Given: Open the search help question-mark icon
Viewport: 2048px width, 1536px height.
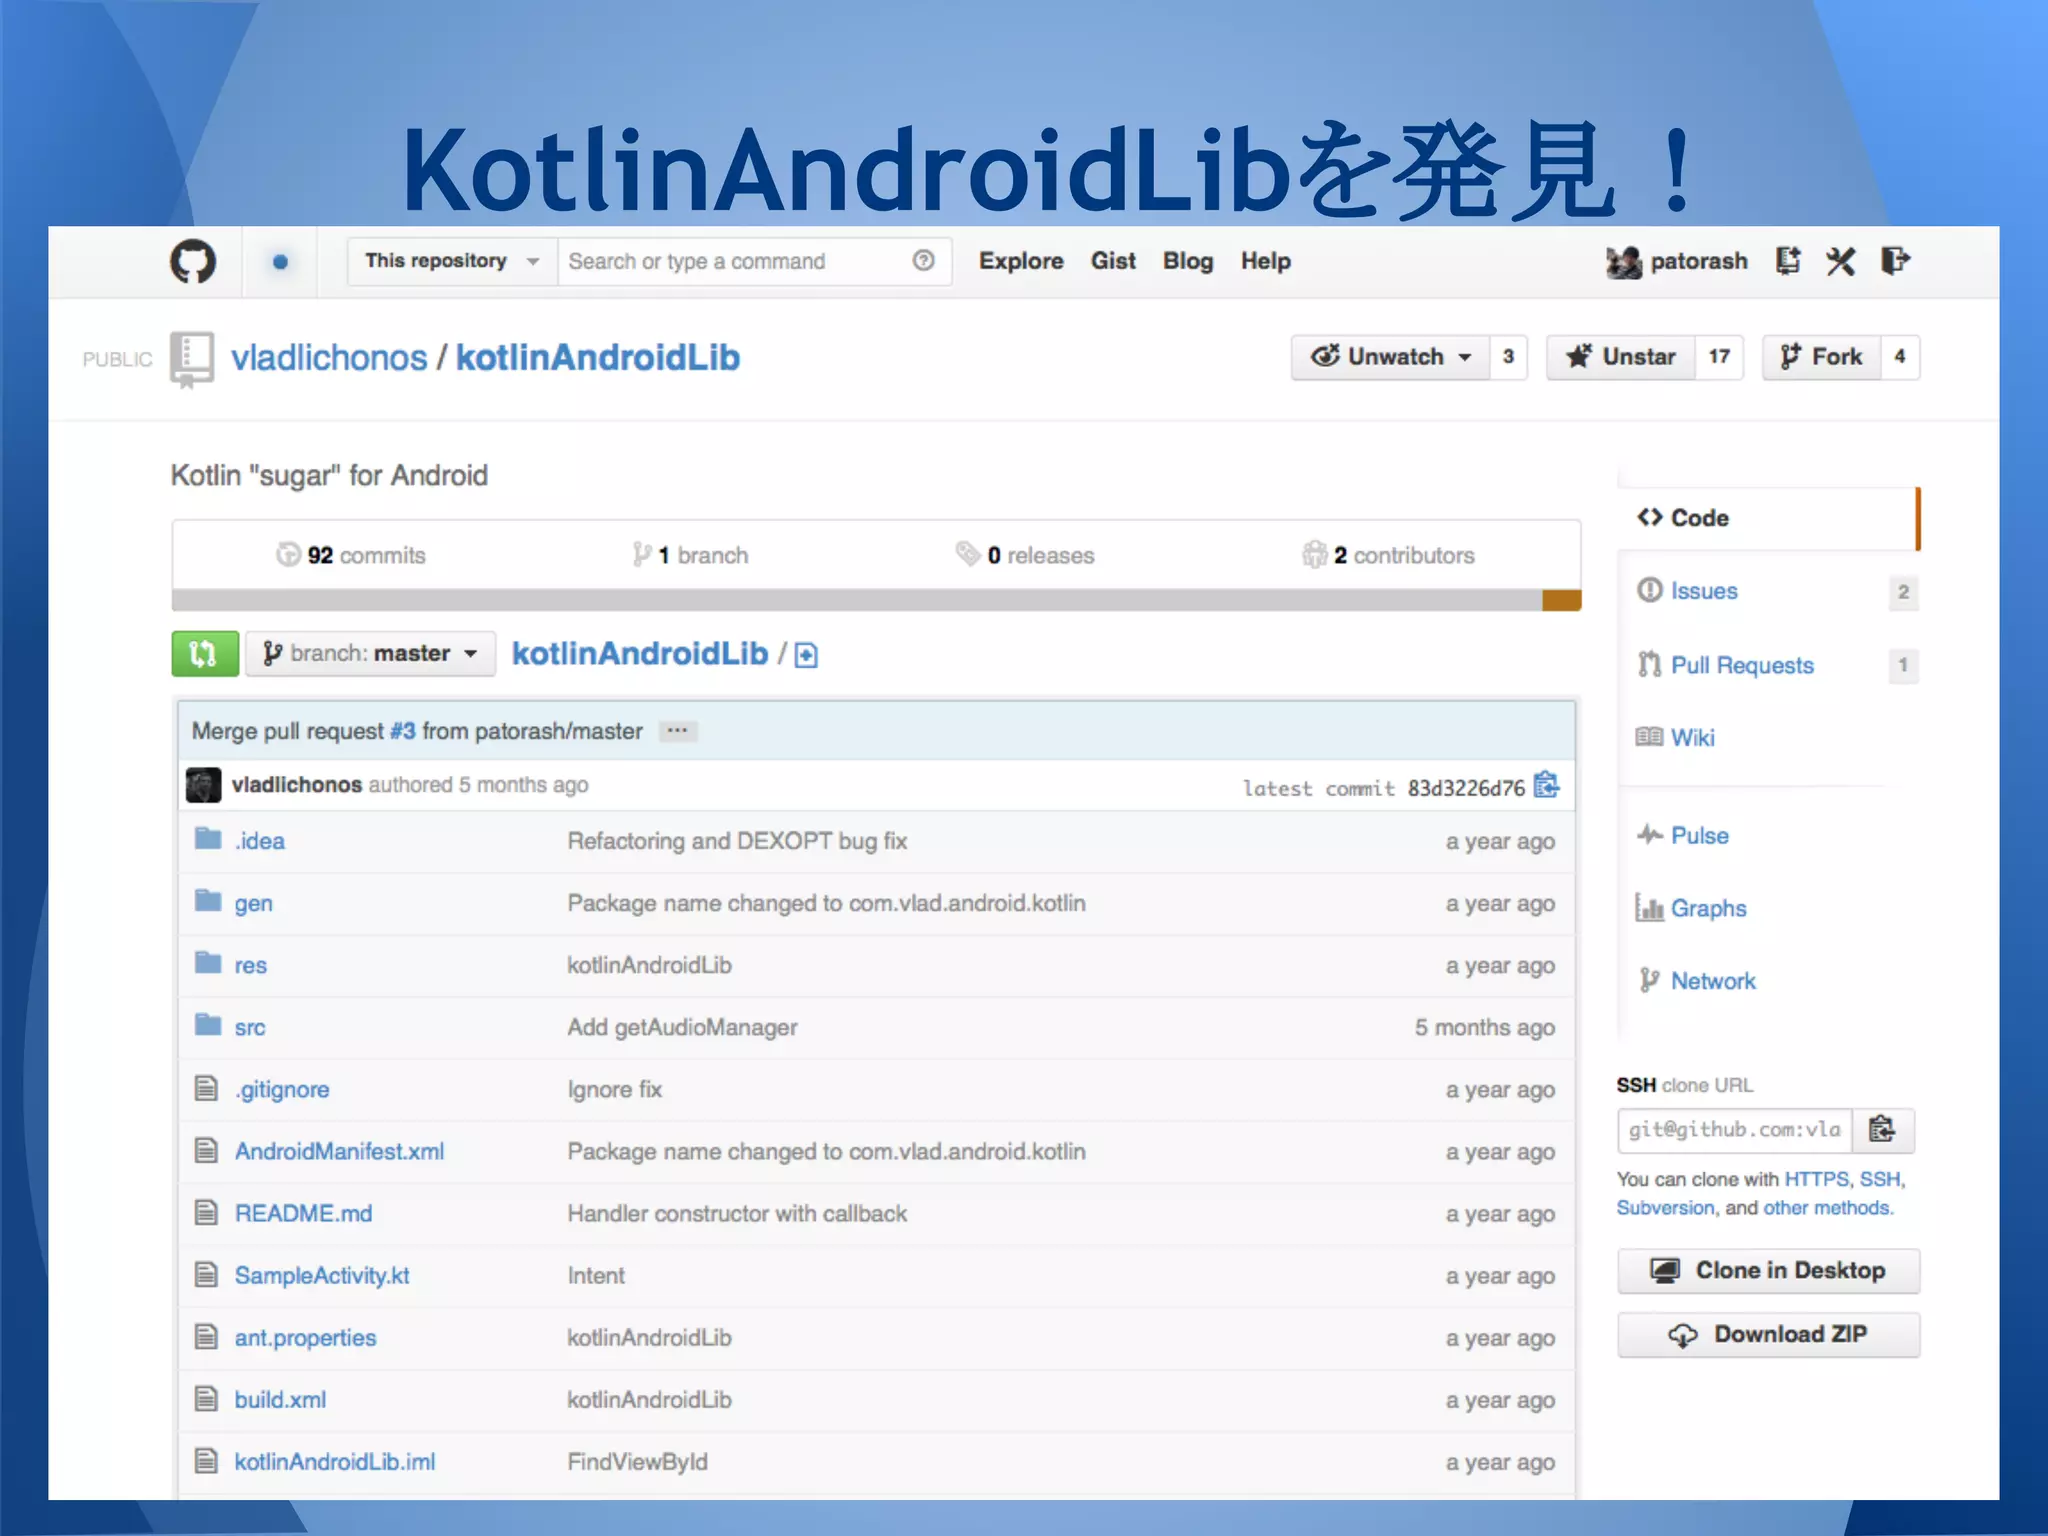Looking at the screenshot, I should 923,261.
